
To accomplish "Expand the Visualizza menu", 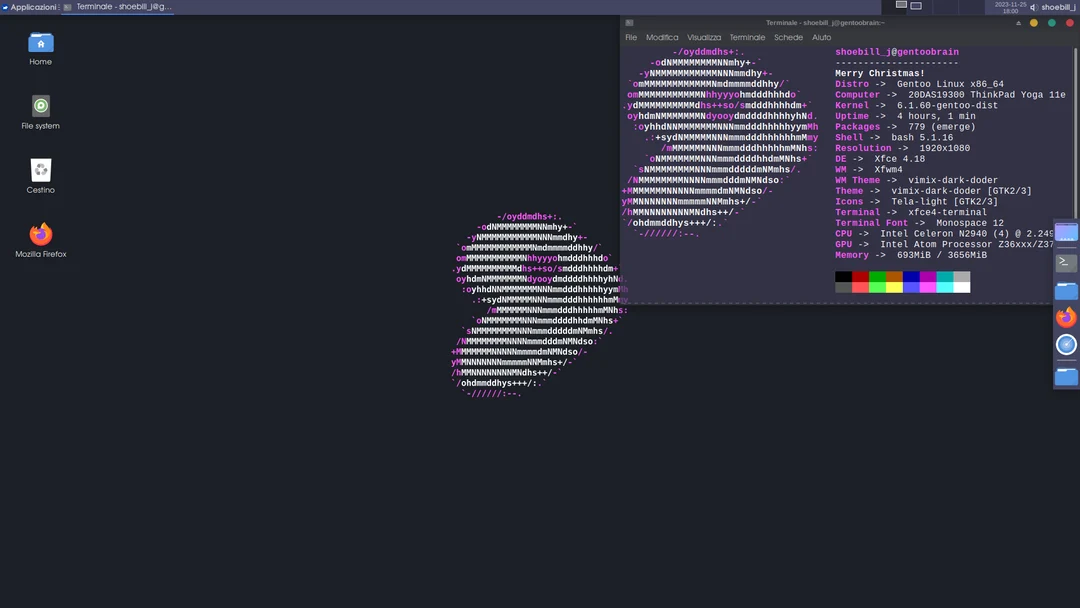I will tap(704, 37).
